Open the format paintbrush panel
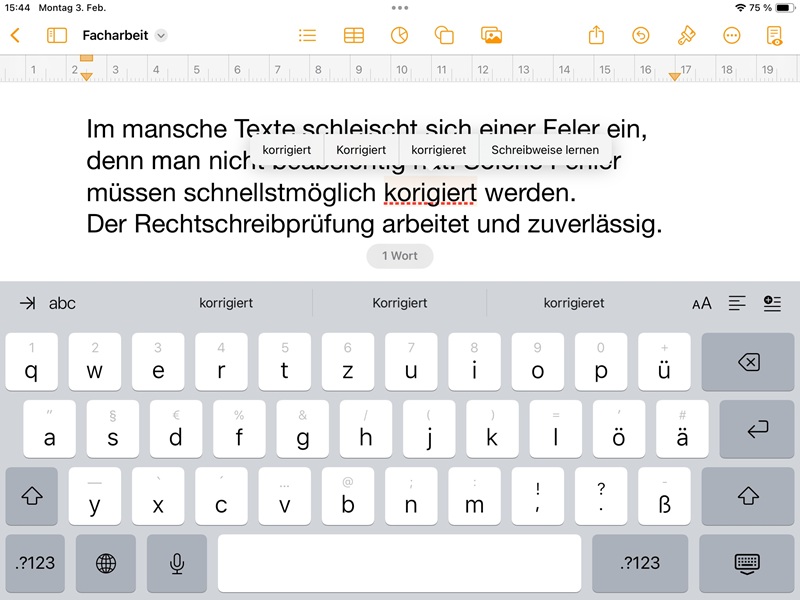Viewport: 800px width, 600px height. (x=686, y=35)
